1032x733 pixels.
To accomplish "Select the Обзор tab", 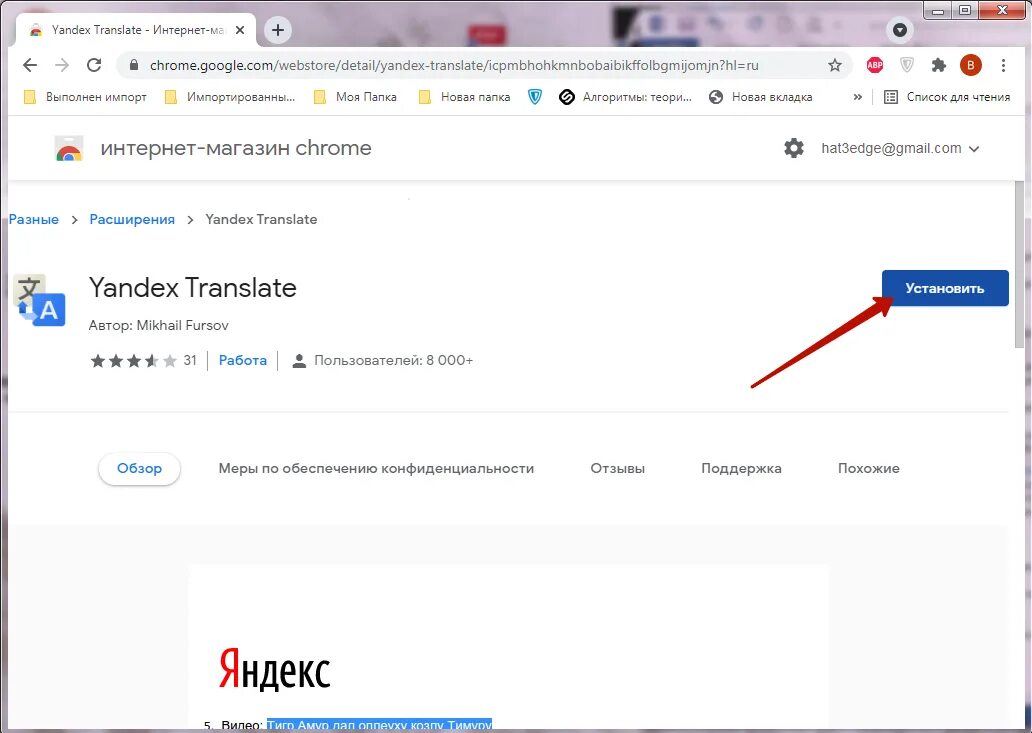I will pyautogui.click(x=140, y=468).
